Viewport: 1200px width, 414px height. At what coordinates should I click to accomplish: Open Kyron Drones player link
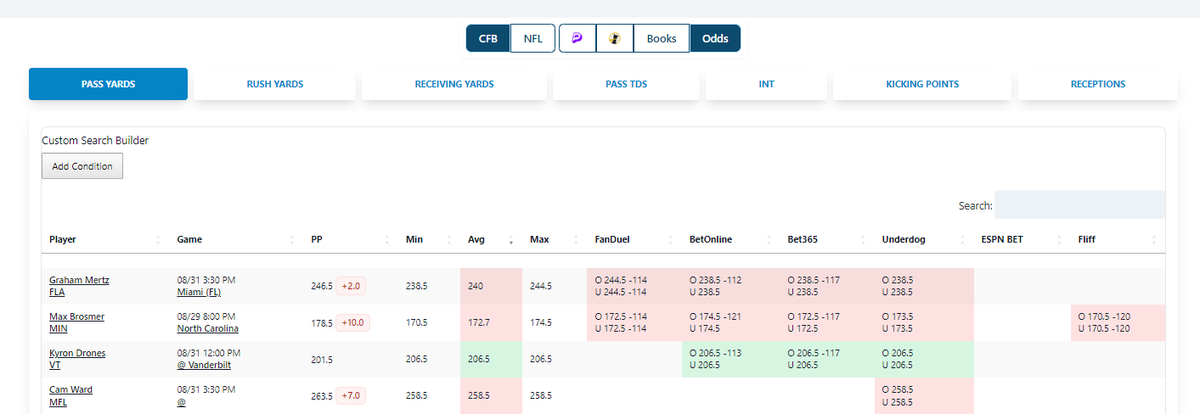[x=77, y=353]
